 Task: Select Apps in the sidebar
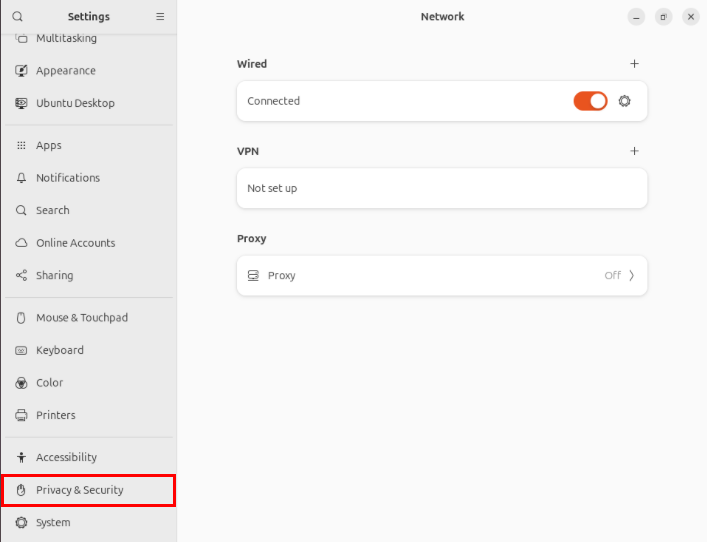[89, 145]
